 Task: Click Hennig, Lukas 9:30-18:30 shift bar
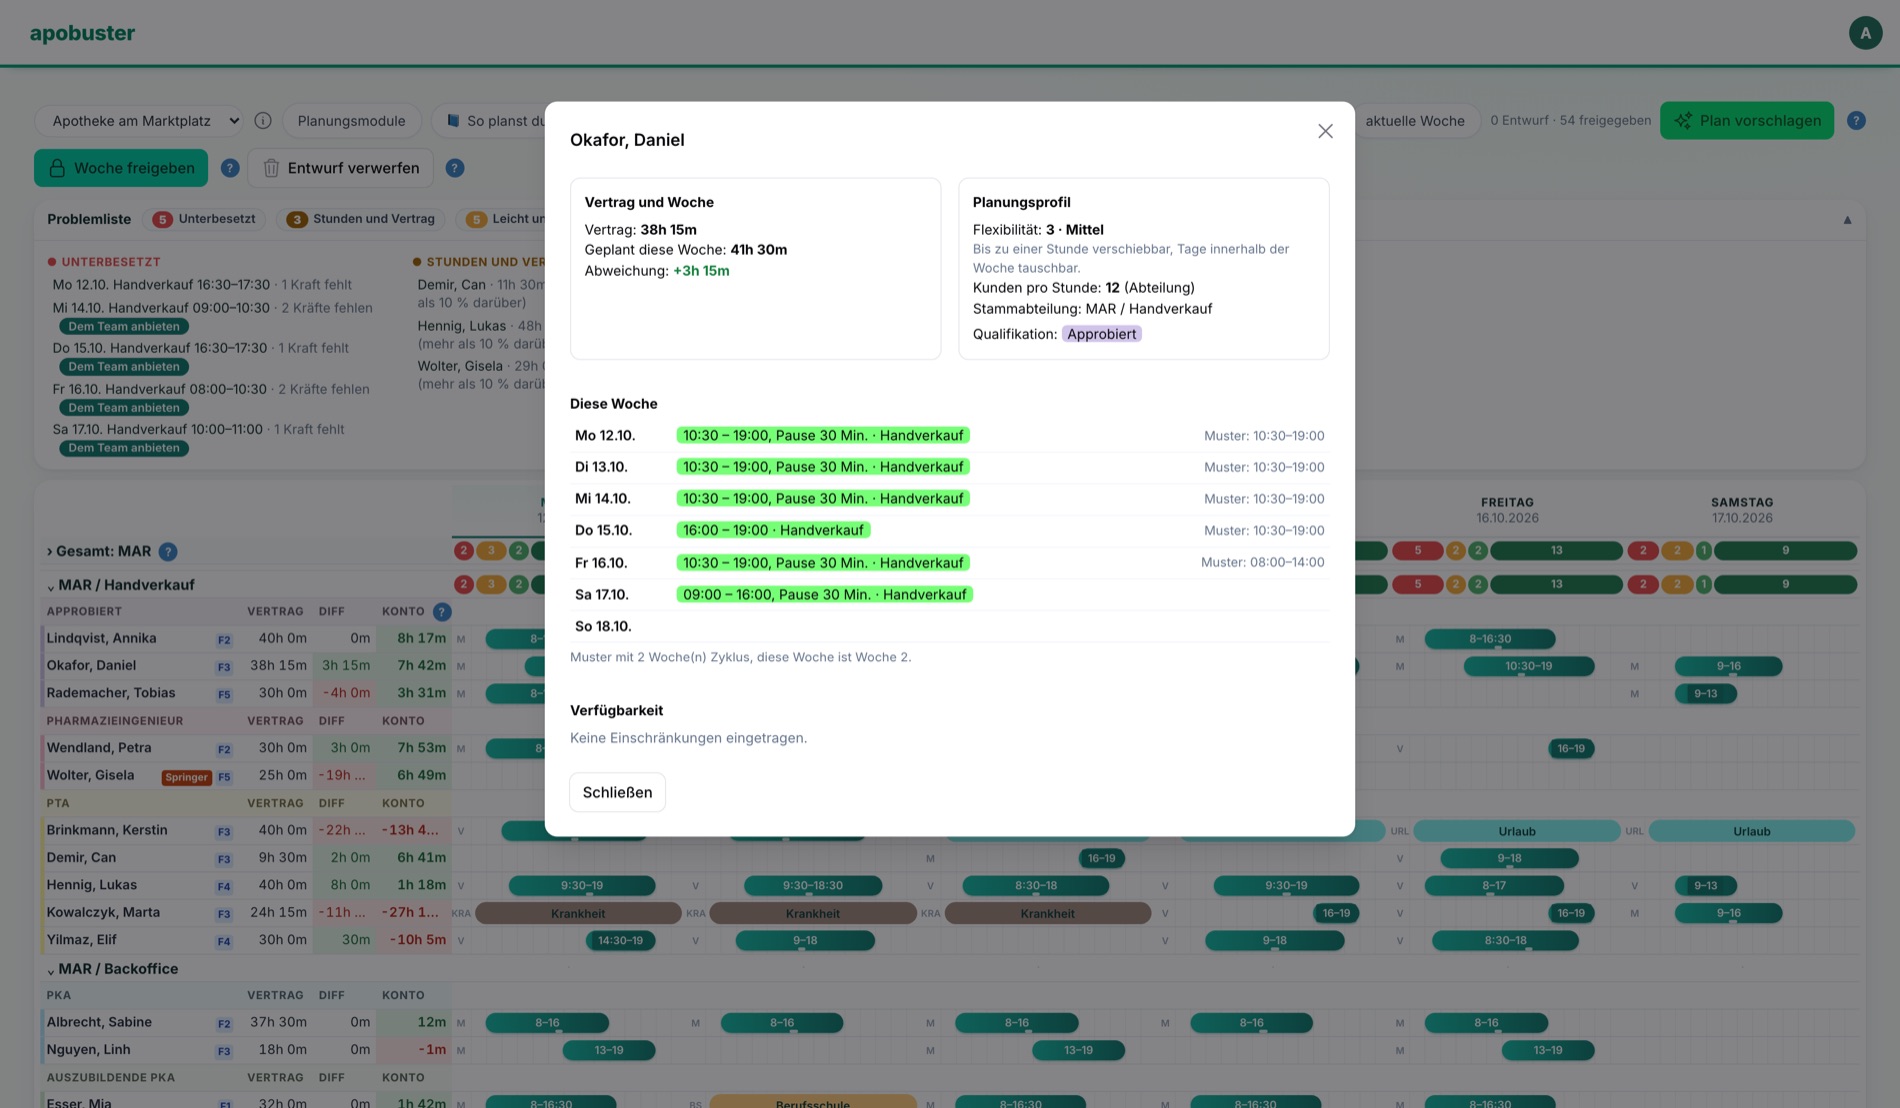point(813,886)
